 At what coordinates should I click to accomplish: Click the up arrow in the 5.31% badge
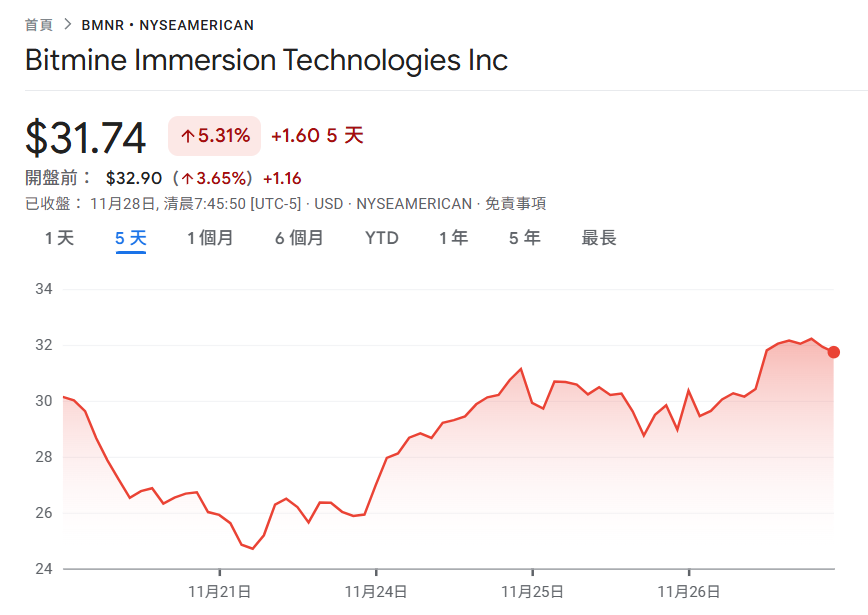tap(187, 136)
